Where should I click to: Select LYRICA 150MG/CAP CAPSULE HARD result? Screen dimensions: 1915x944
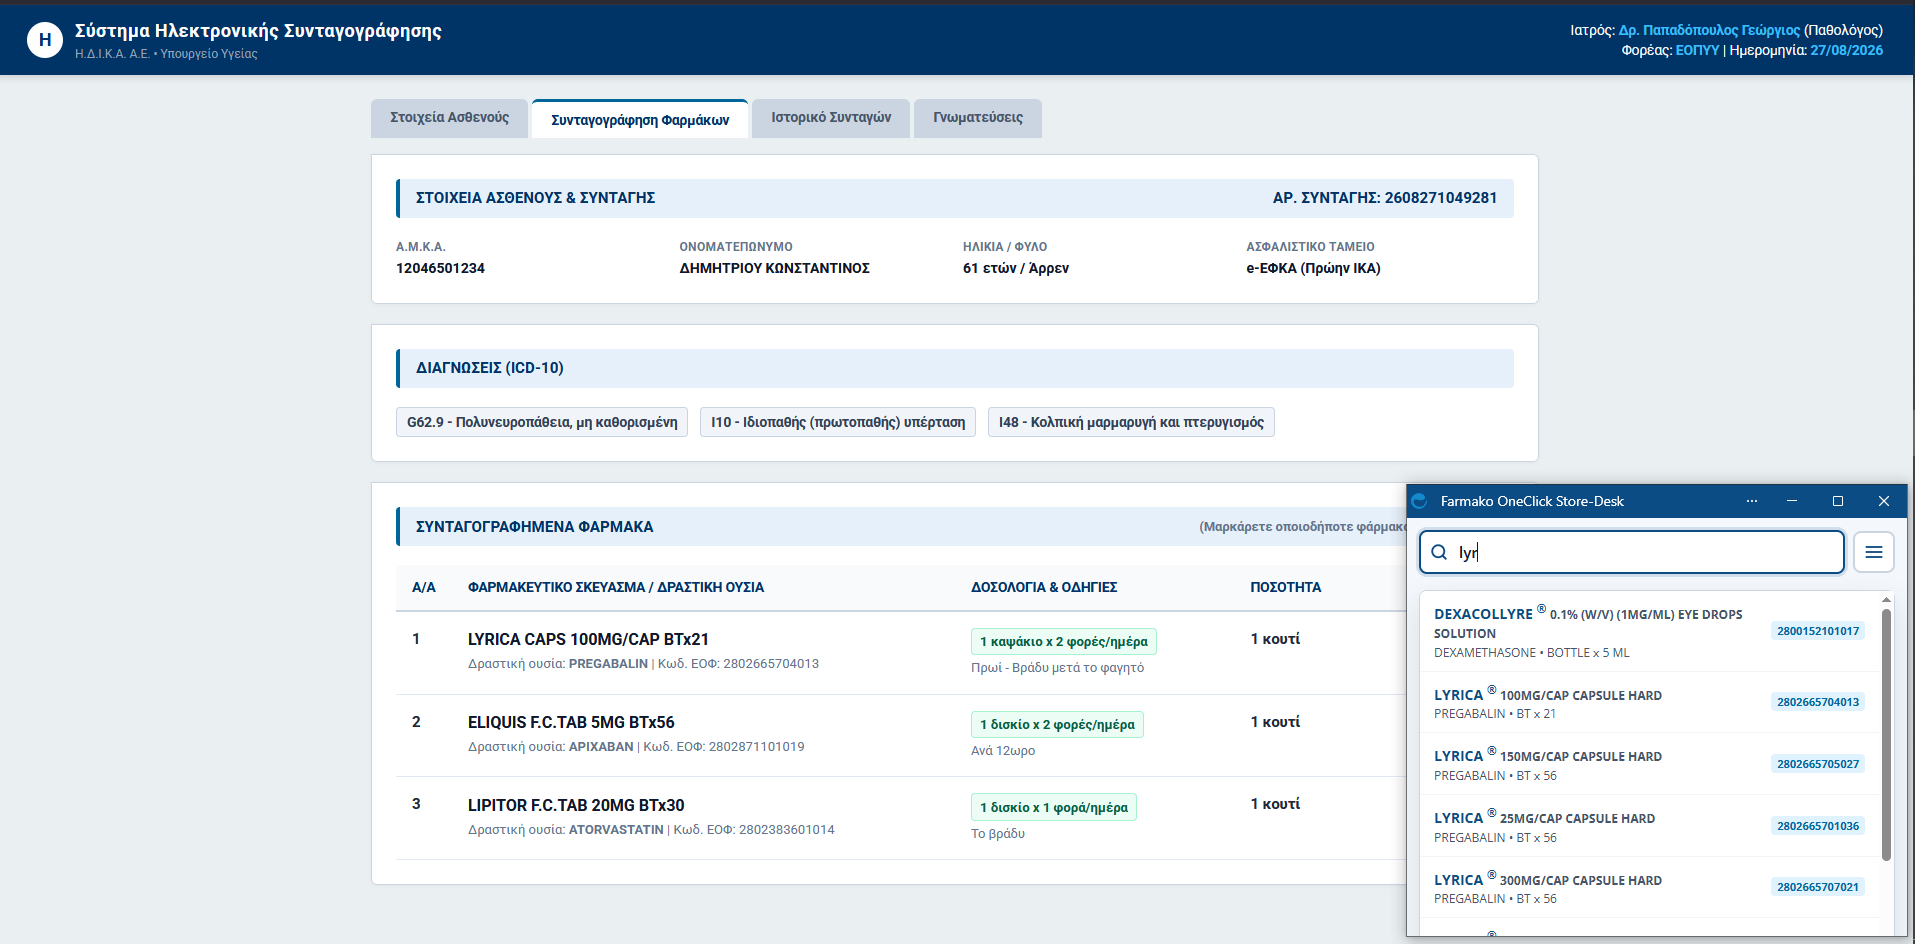1650,765
